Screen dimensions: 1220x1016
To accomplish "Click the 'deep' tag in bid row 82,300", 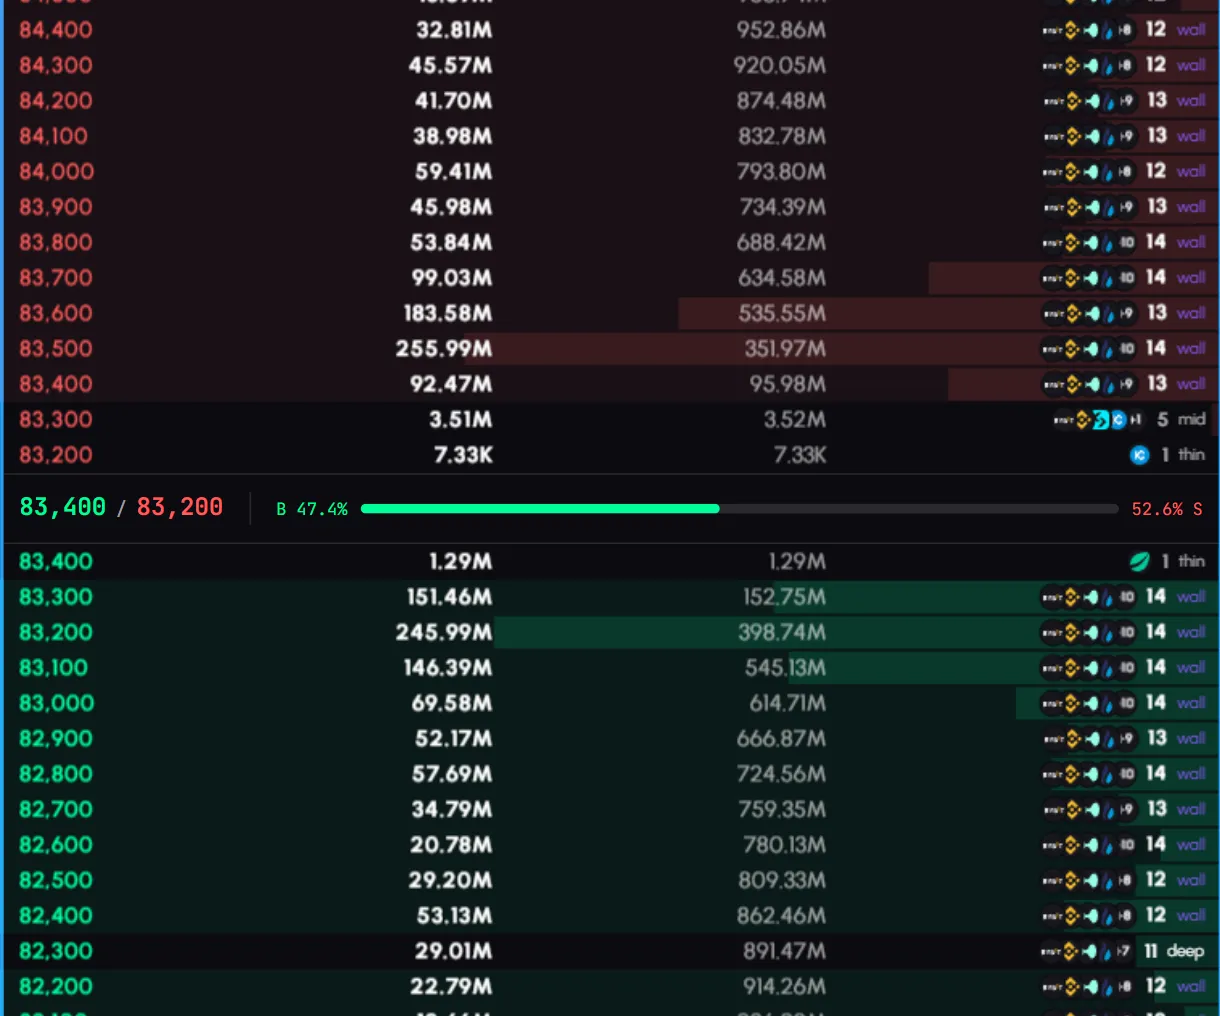I will pos(1185,951).
